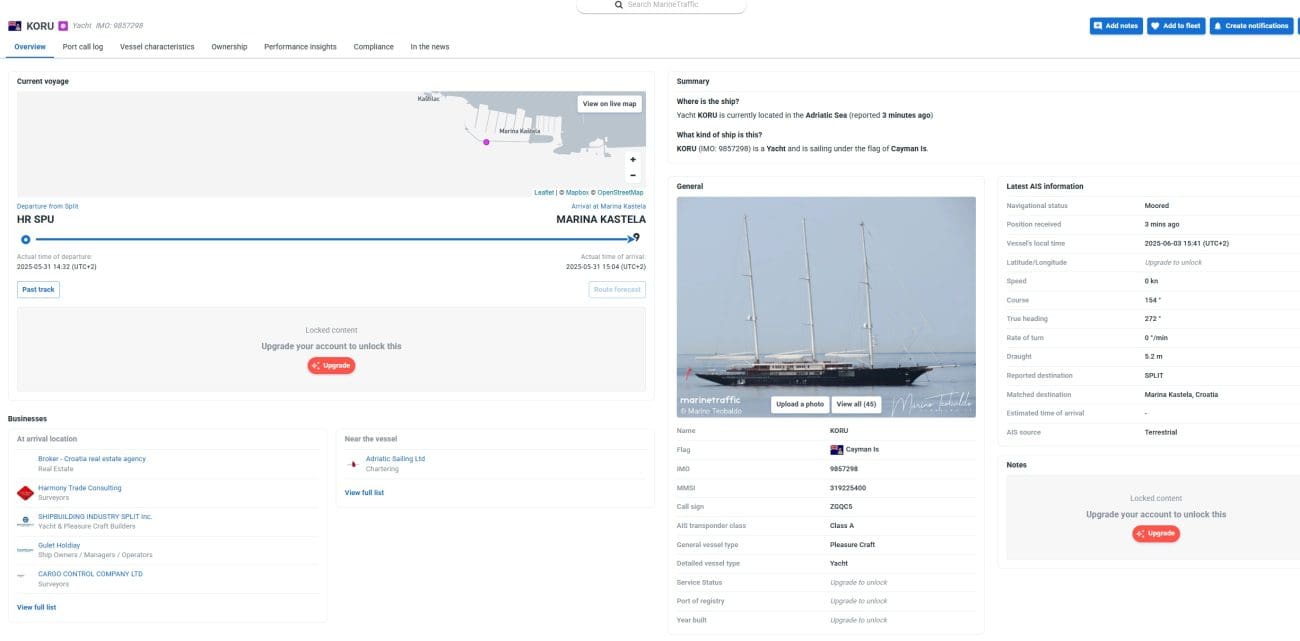Screen dimensions: 1300x641
Task: Open the Compliance tab
Action: click(373, 47)
